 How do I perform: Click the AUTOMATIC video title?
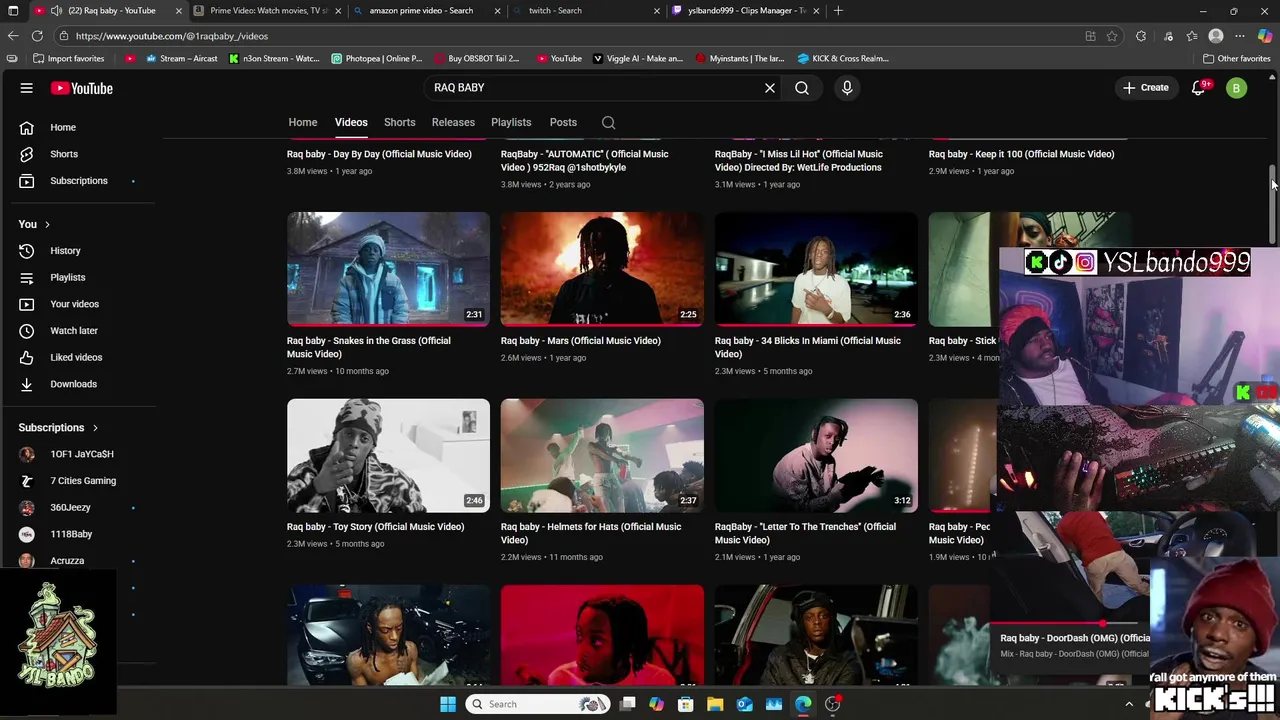coord(585,161)
